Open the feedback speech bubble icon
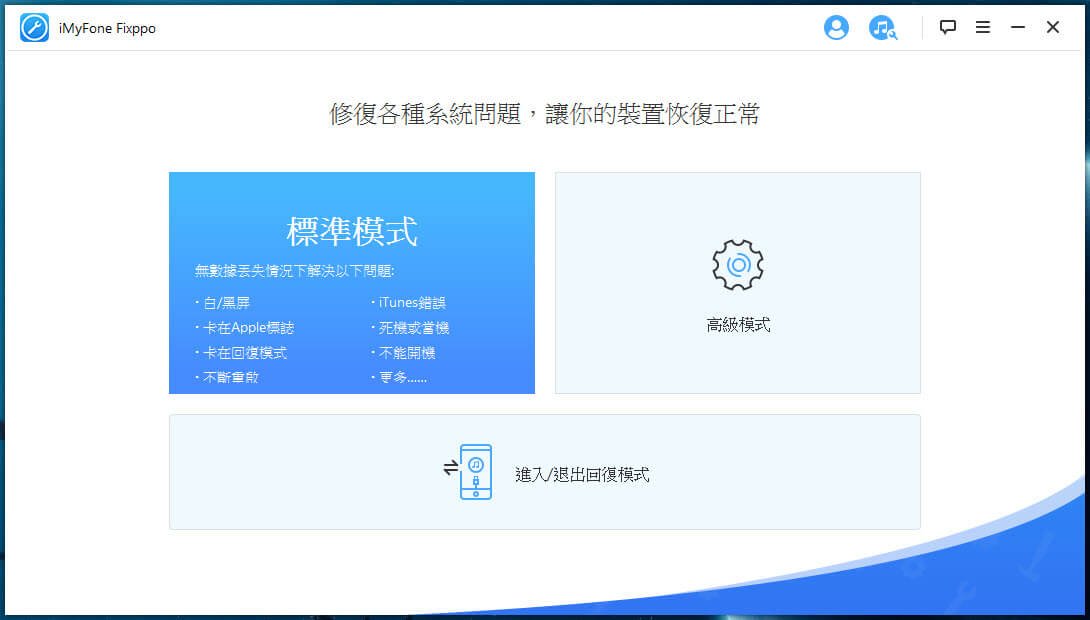 [948, 28]
